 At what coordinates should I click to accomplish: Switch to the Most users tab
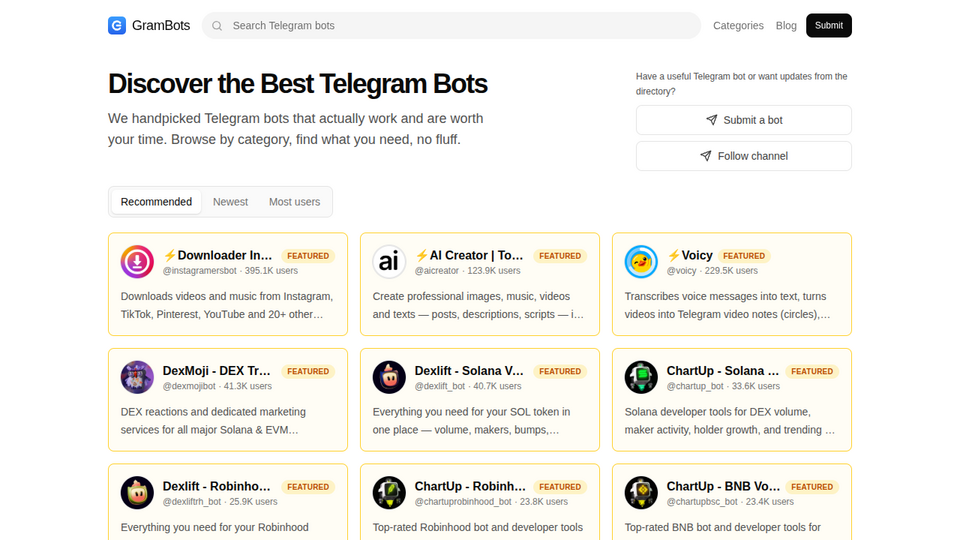294,202
